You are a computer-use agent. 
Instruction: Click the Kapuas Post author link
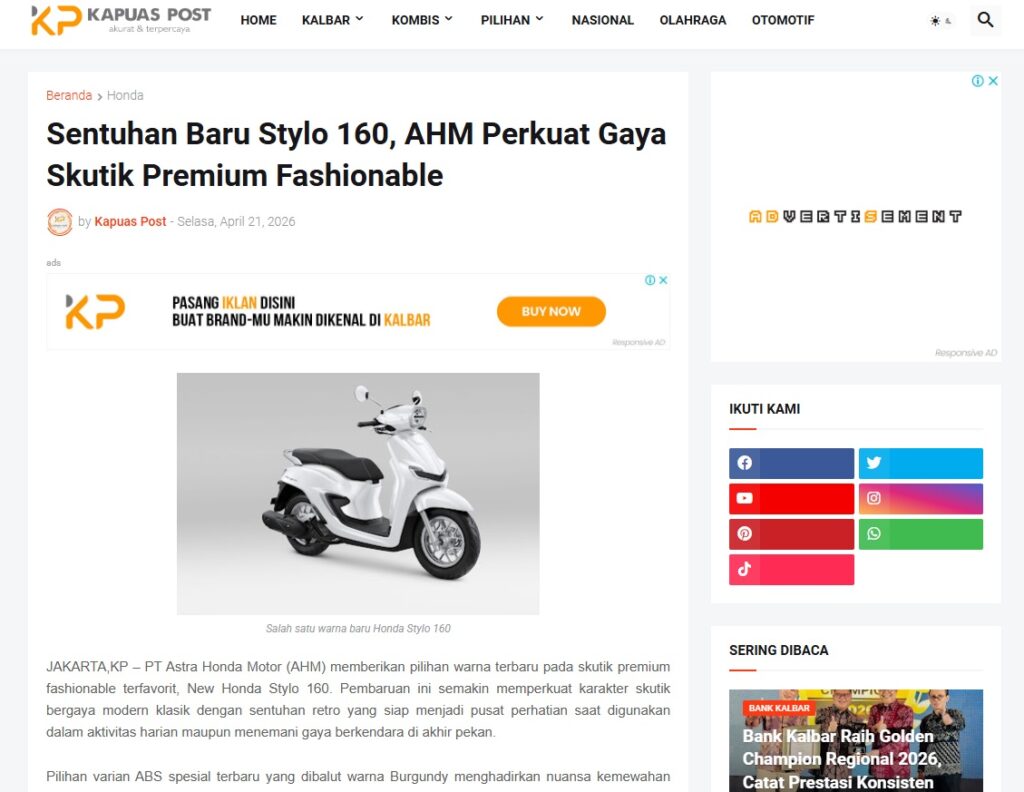click(130, 221)
